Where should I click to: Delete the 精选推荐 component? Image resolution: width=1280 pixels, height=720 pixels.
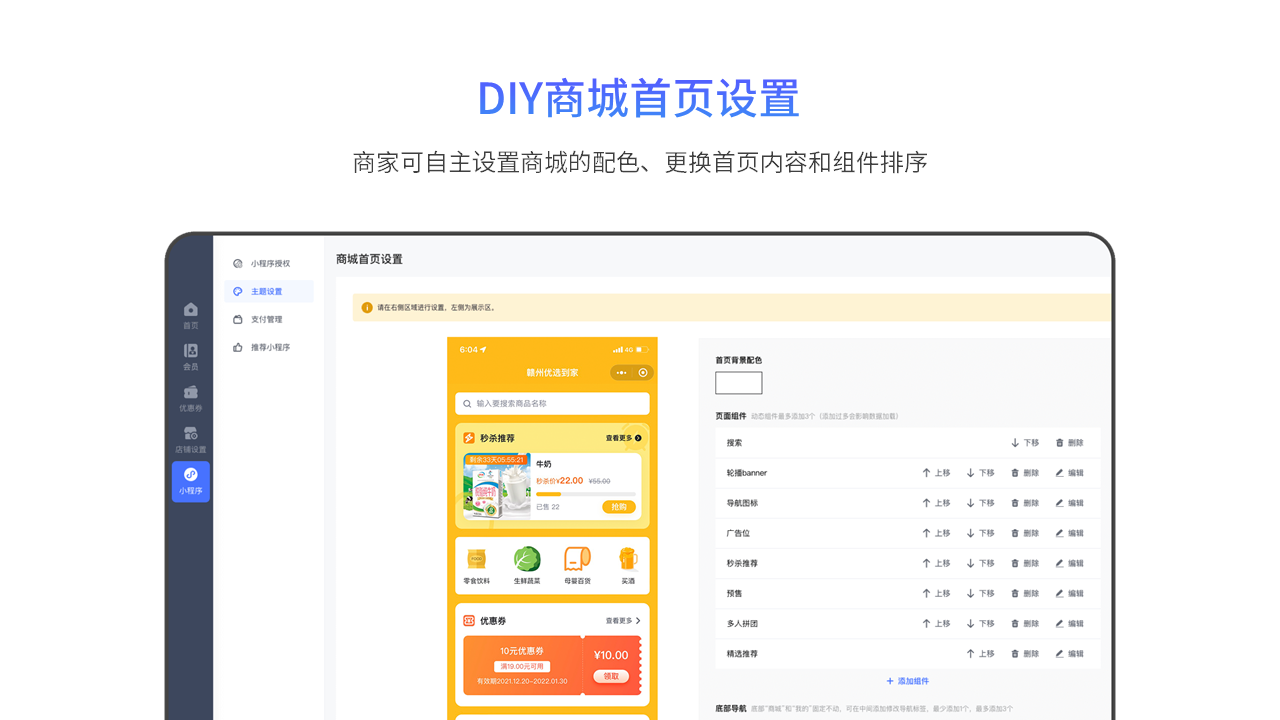pos(1025,653)
